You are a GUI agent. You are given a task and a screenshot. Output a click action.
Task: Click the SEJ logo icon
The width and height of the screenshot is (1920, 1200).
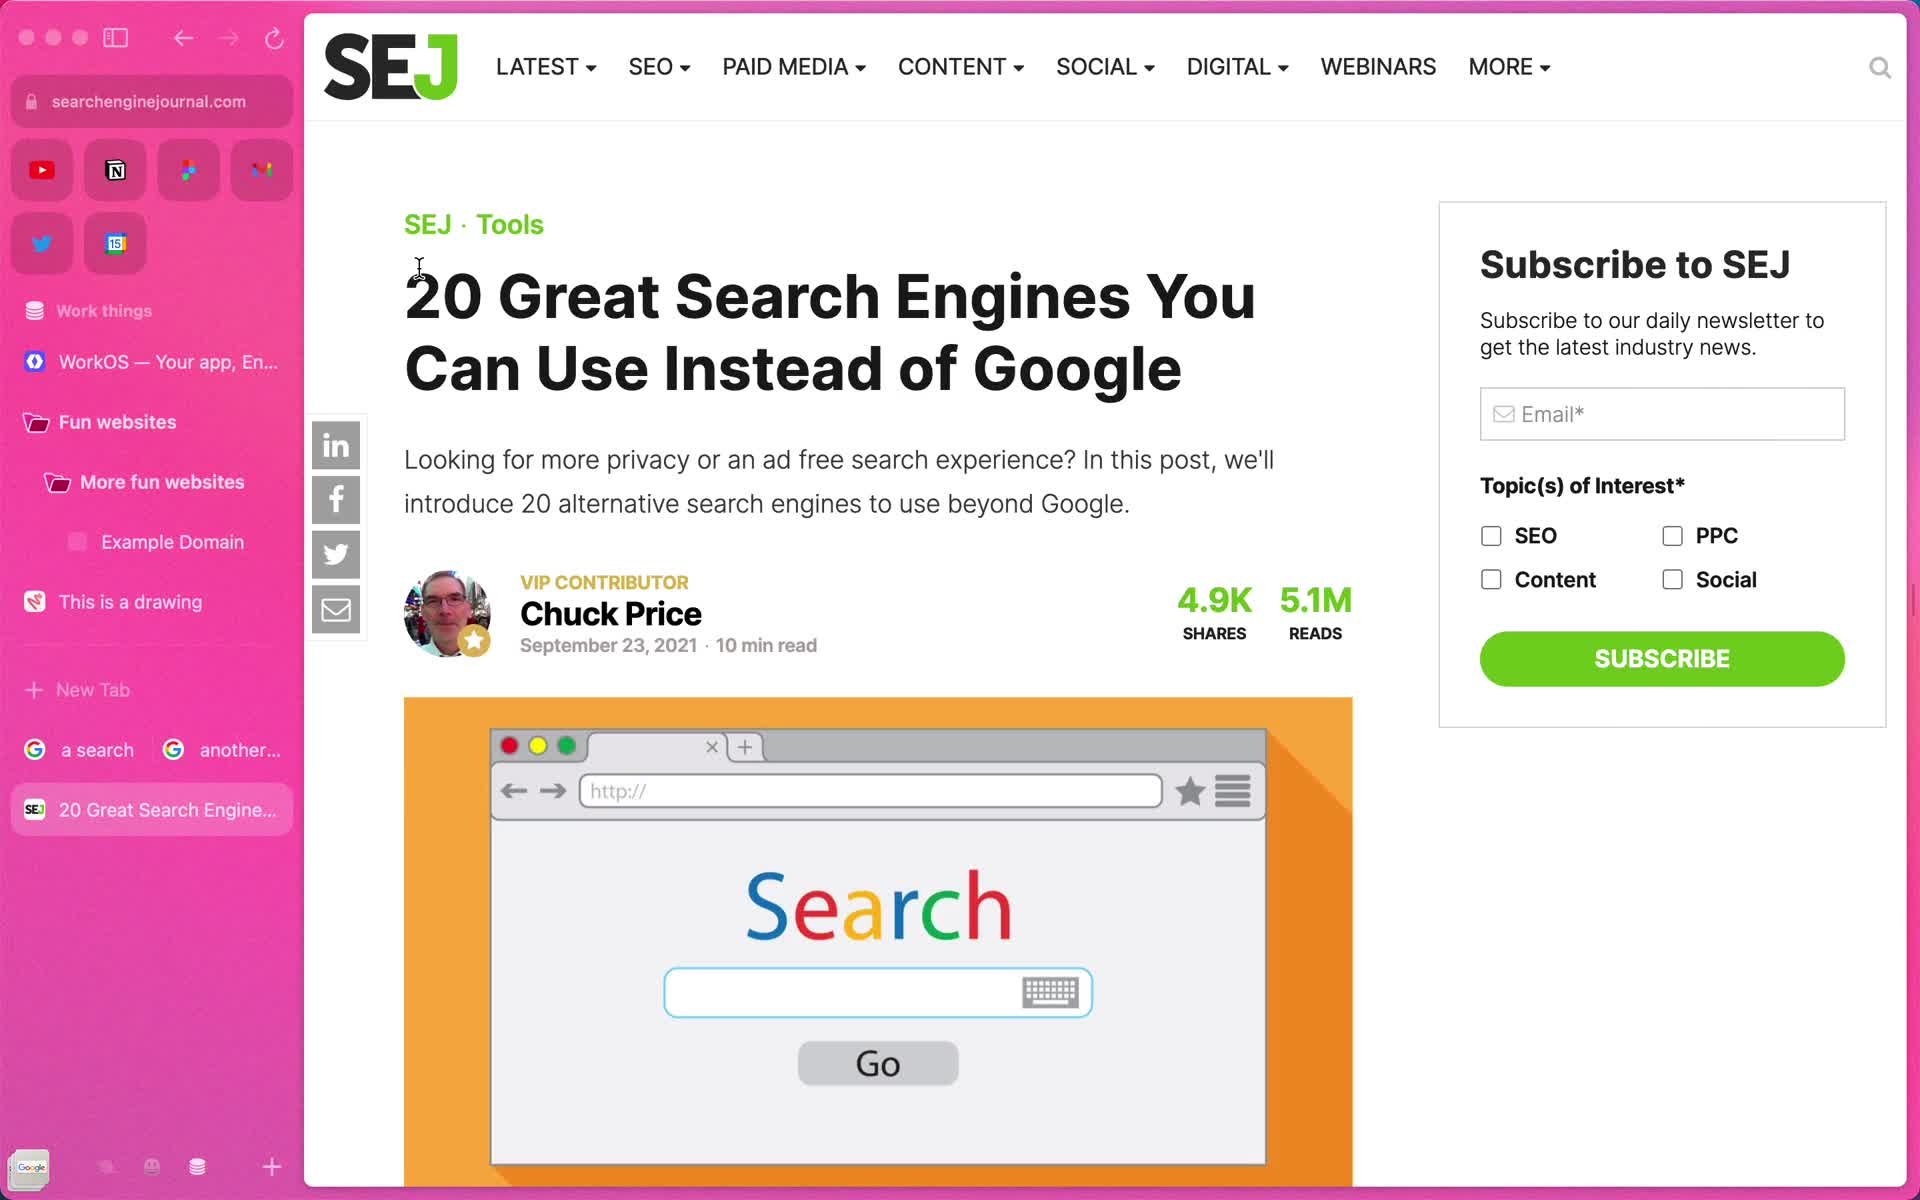click(x=391, y=66)
